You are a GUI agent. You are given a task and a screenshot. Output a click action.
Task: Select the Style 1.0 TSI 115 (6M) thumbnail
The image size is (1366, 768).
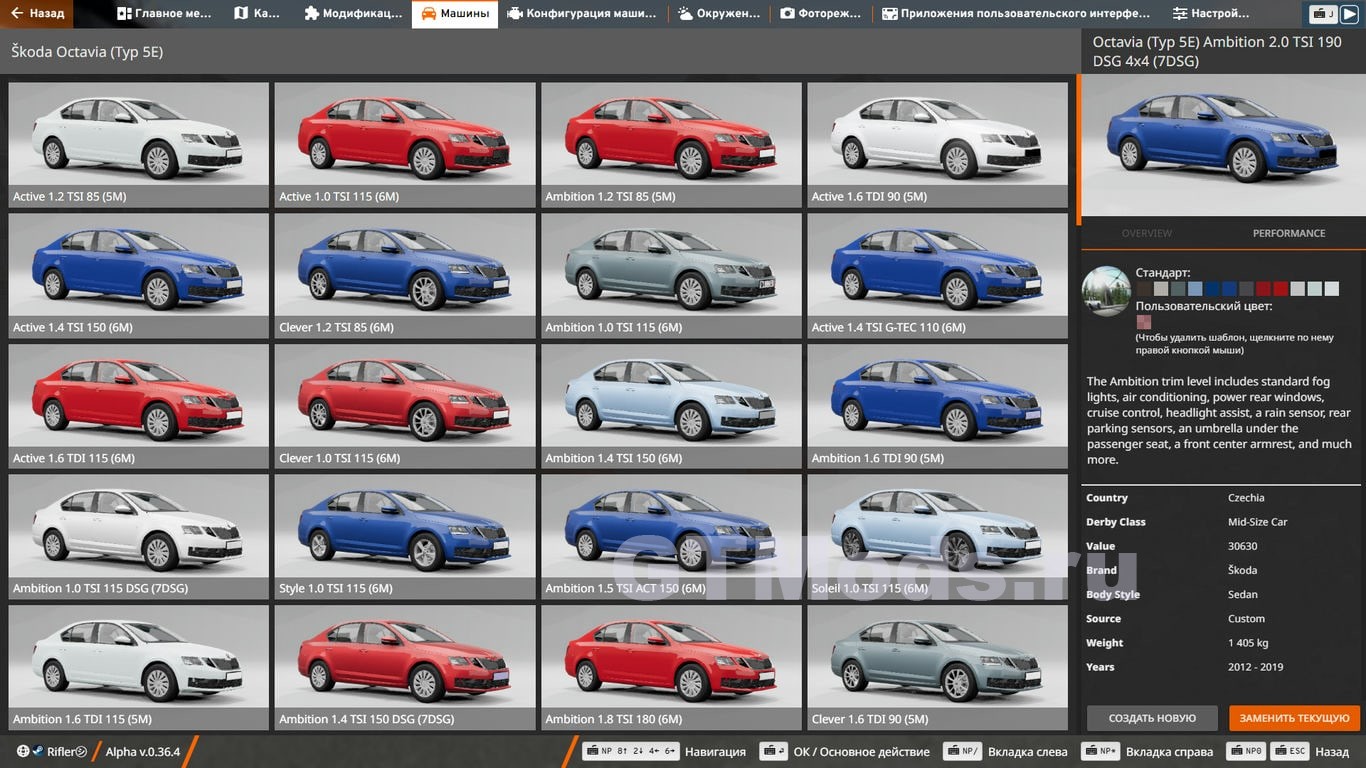click(405, 536)
